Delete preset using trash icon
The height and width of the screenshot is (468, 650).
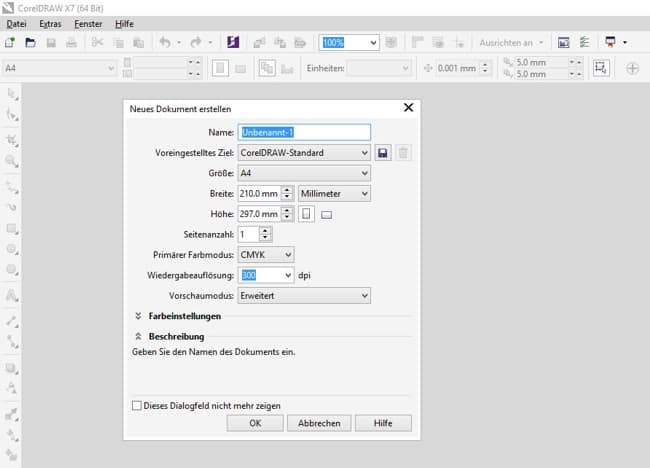pos(403,153)
